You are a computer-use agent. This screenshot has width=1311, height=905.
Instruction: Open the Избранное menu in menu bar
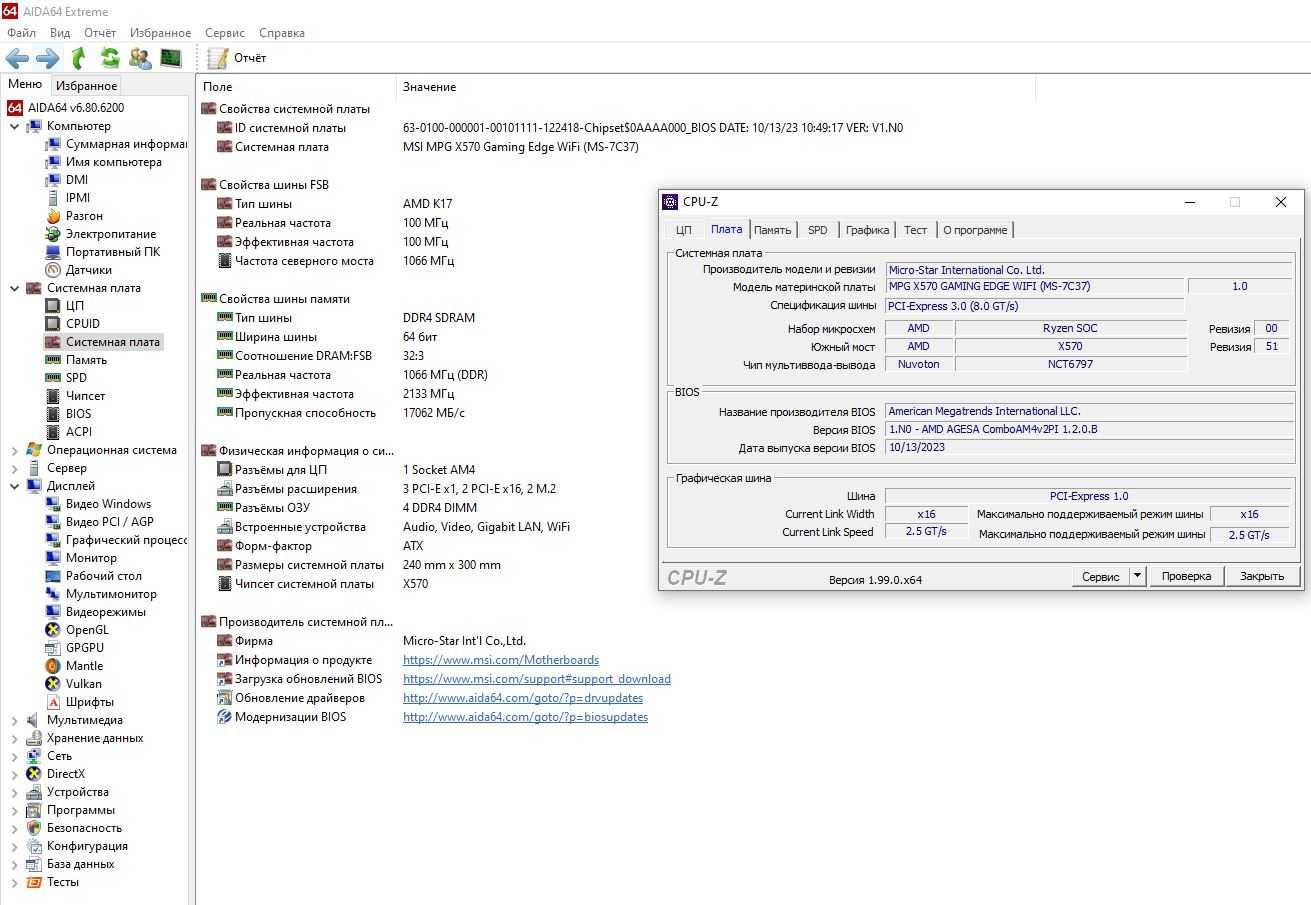click(x=160, y=33)
